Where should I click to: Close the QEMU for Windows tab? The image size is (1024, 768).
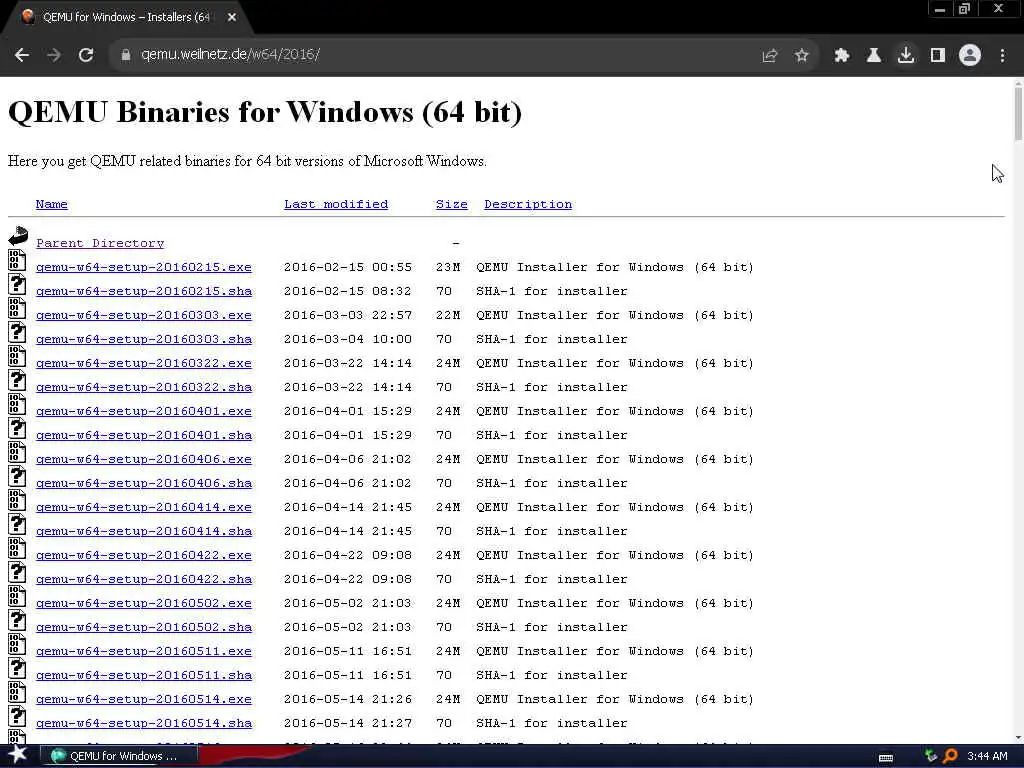click(x=232, y=17)
